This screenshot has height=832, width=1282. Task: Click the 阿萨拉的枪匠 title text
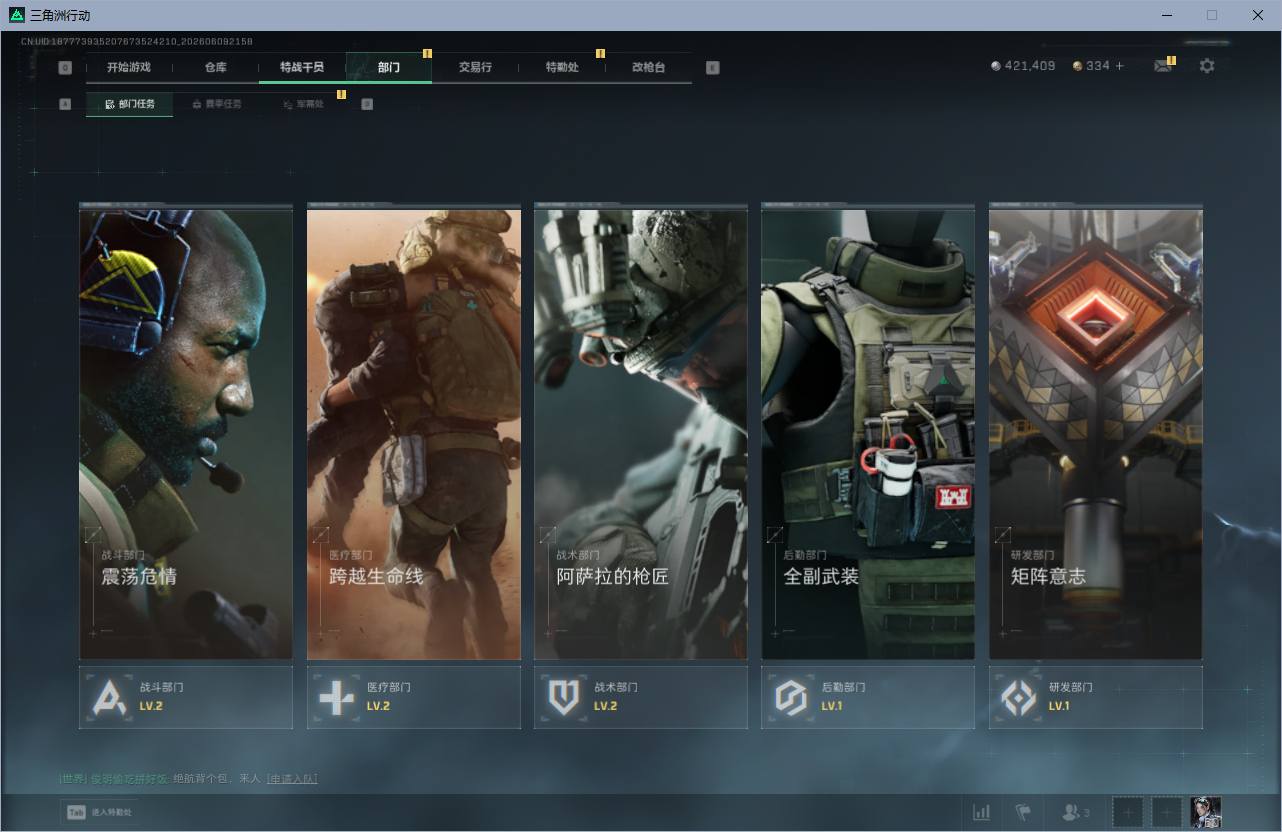(613, 576)
